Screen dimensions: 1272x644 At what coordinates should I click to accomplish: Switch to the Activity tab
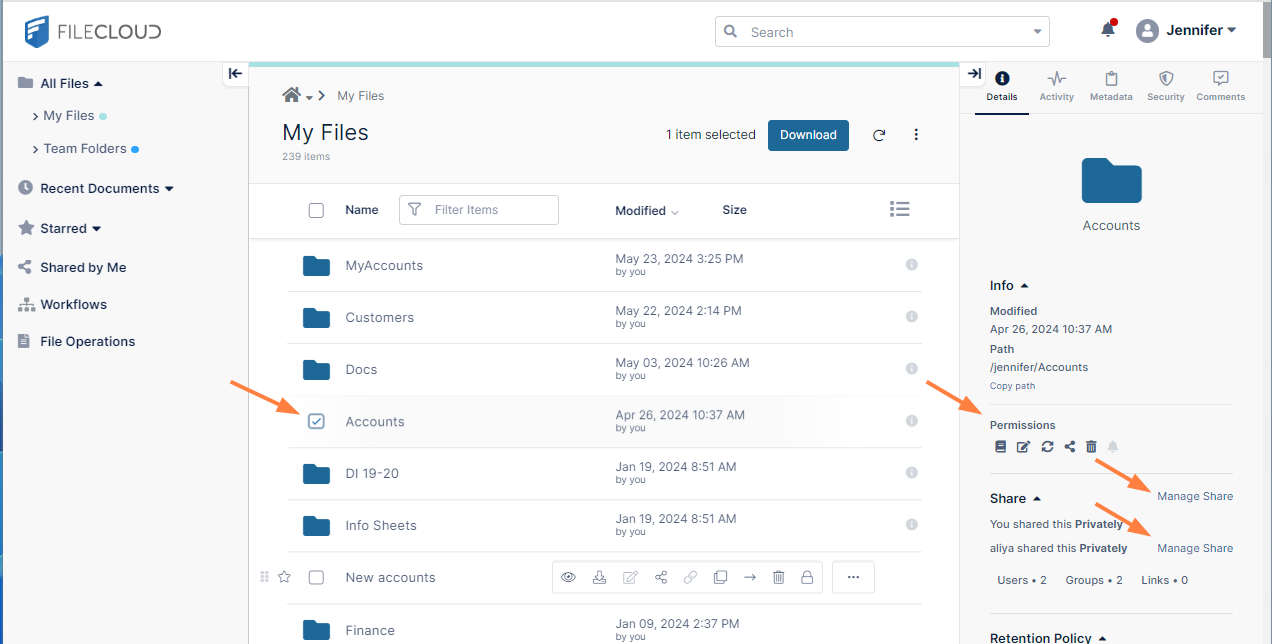pyautogui.click(x=1056, y=85)
